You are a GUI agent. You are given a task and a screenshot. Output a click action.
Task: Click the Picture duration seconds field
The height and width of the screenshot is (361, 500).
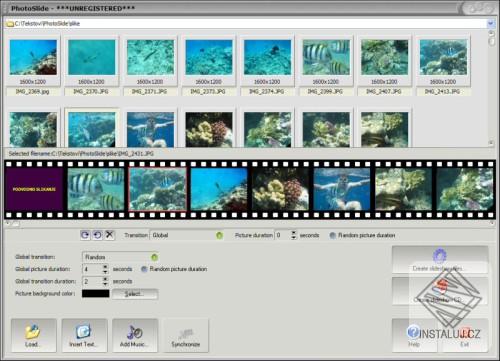(282, 235)
